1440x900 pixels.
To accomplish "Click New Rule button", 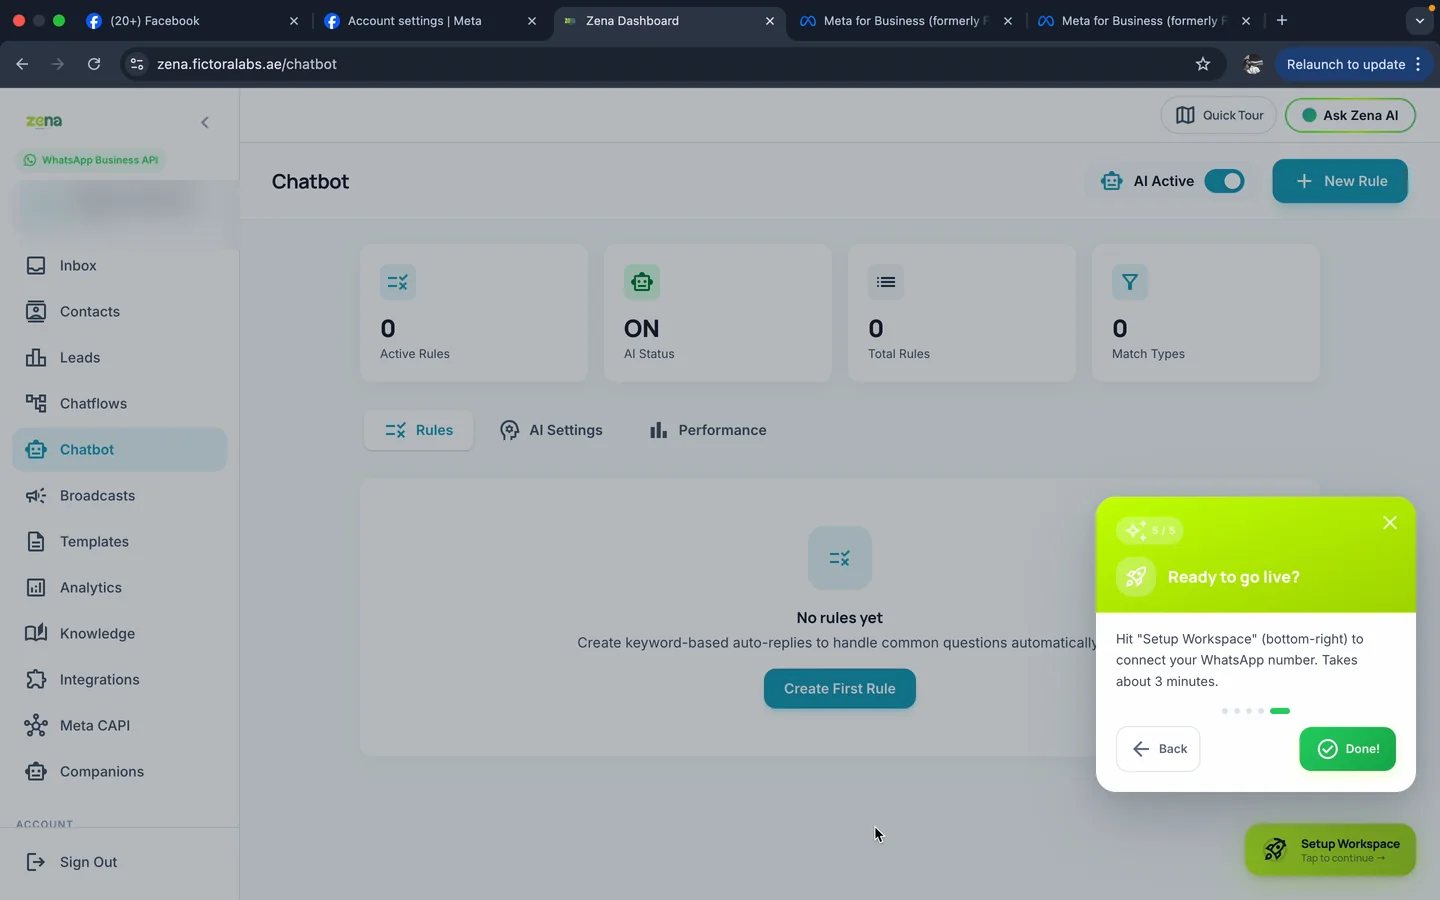I will [x=1340, y=181].
